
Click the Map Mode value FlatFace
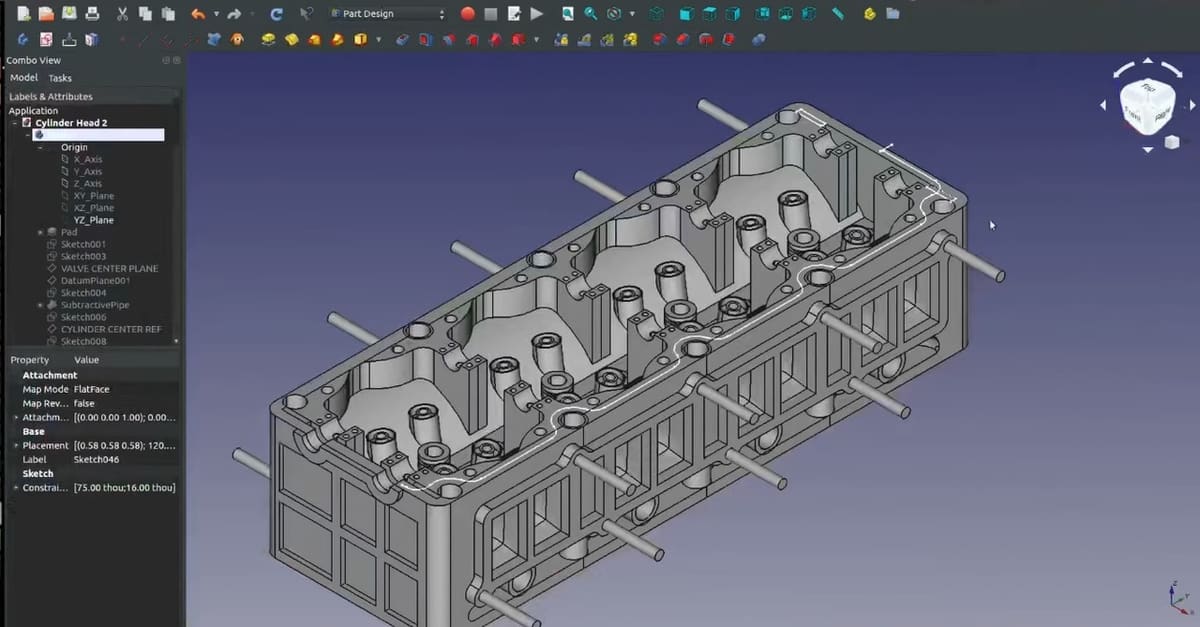pos(91,389)
